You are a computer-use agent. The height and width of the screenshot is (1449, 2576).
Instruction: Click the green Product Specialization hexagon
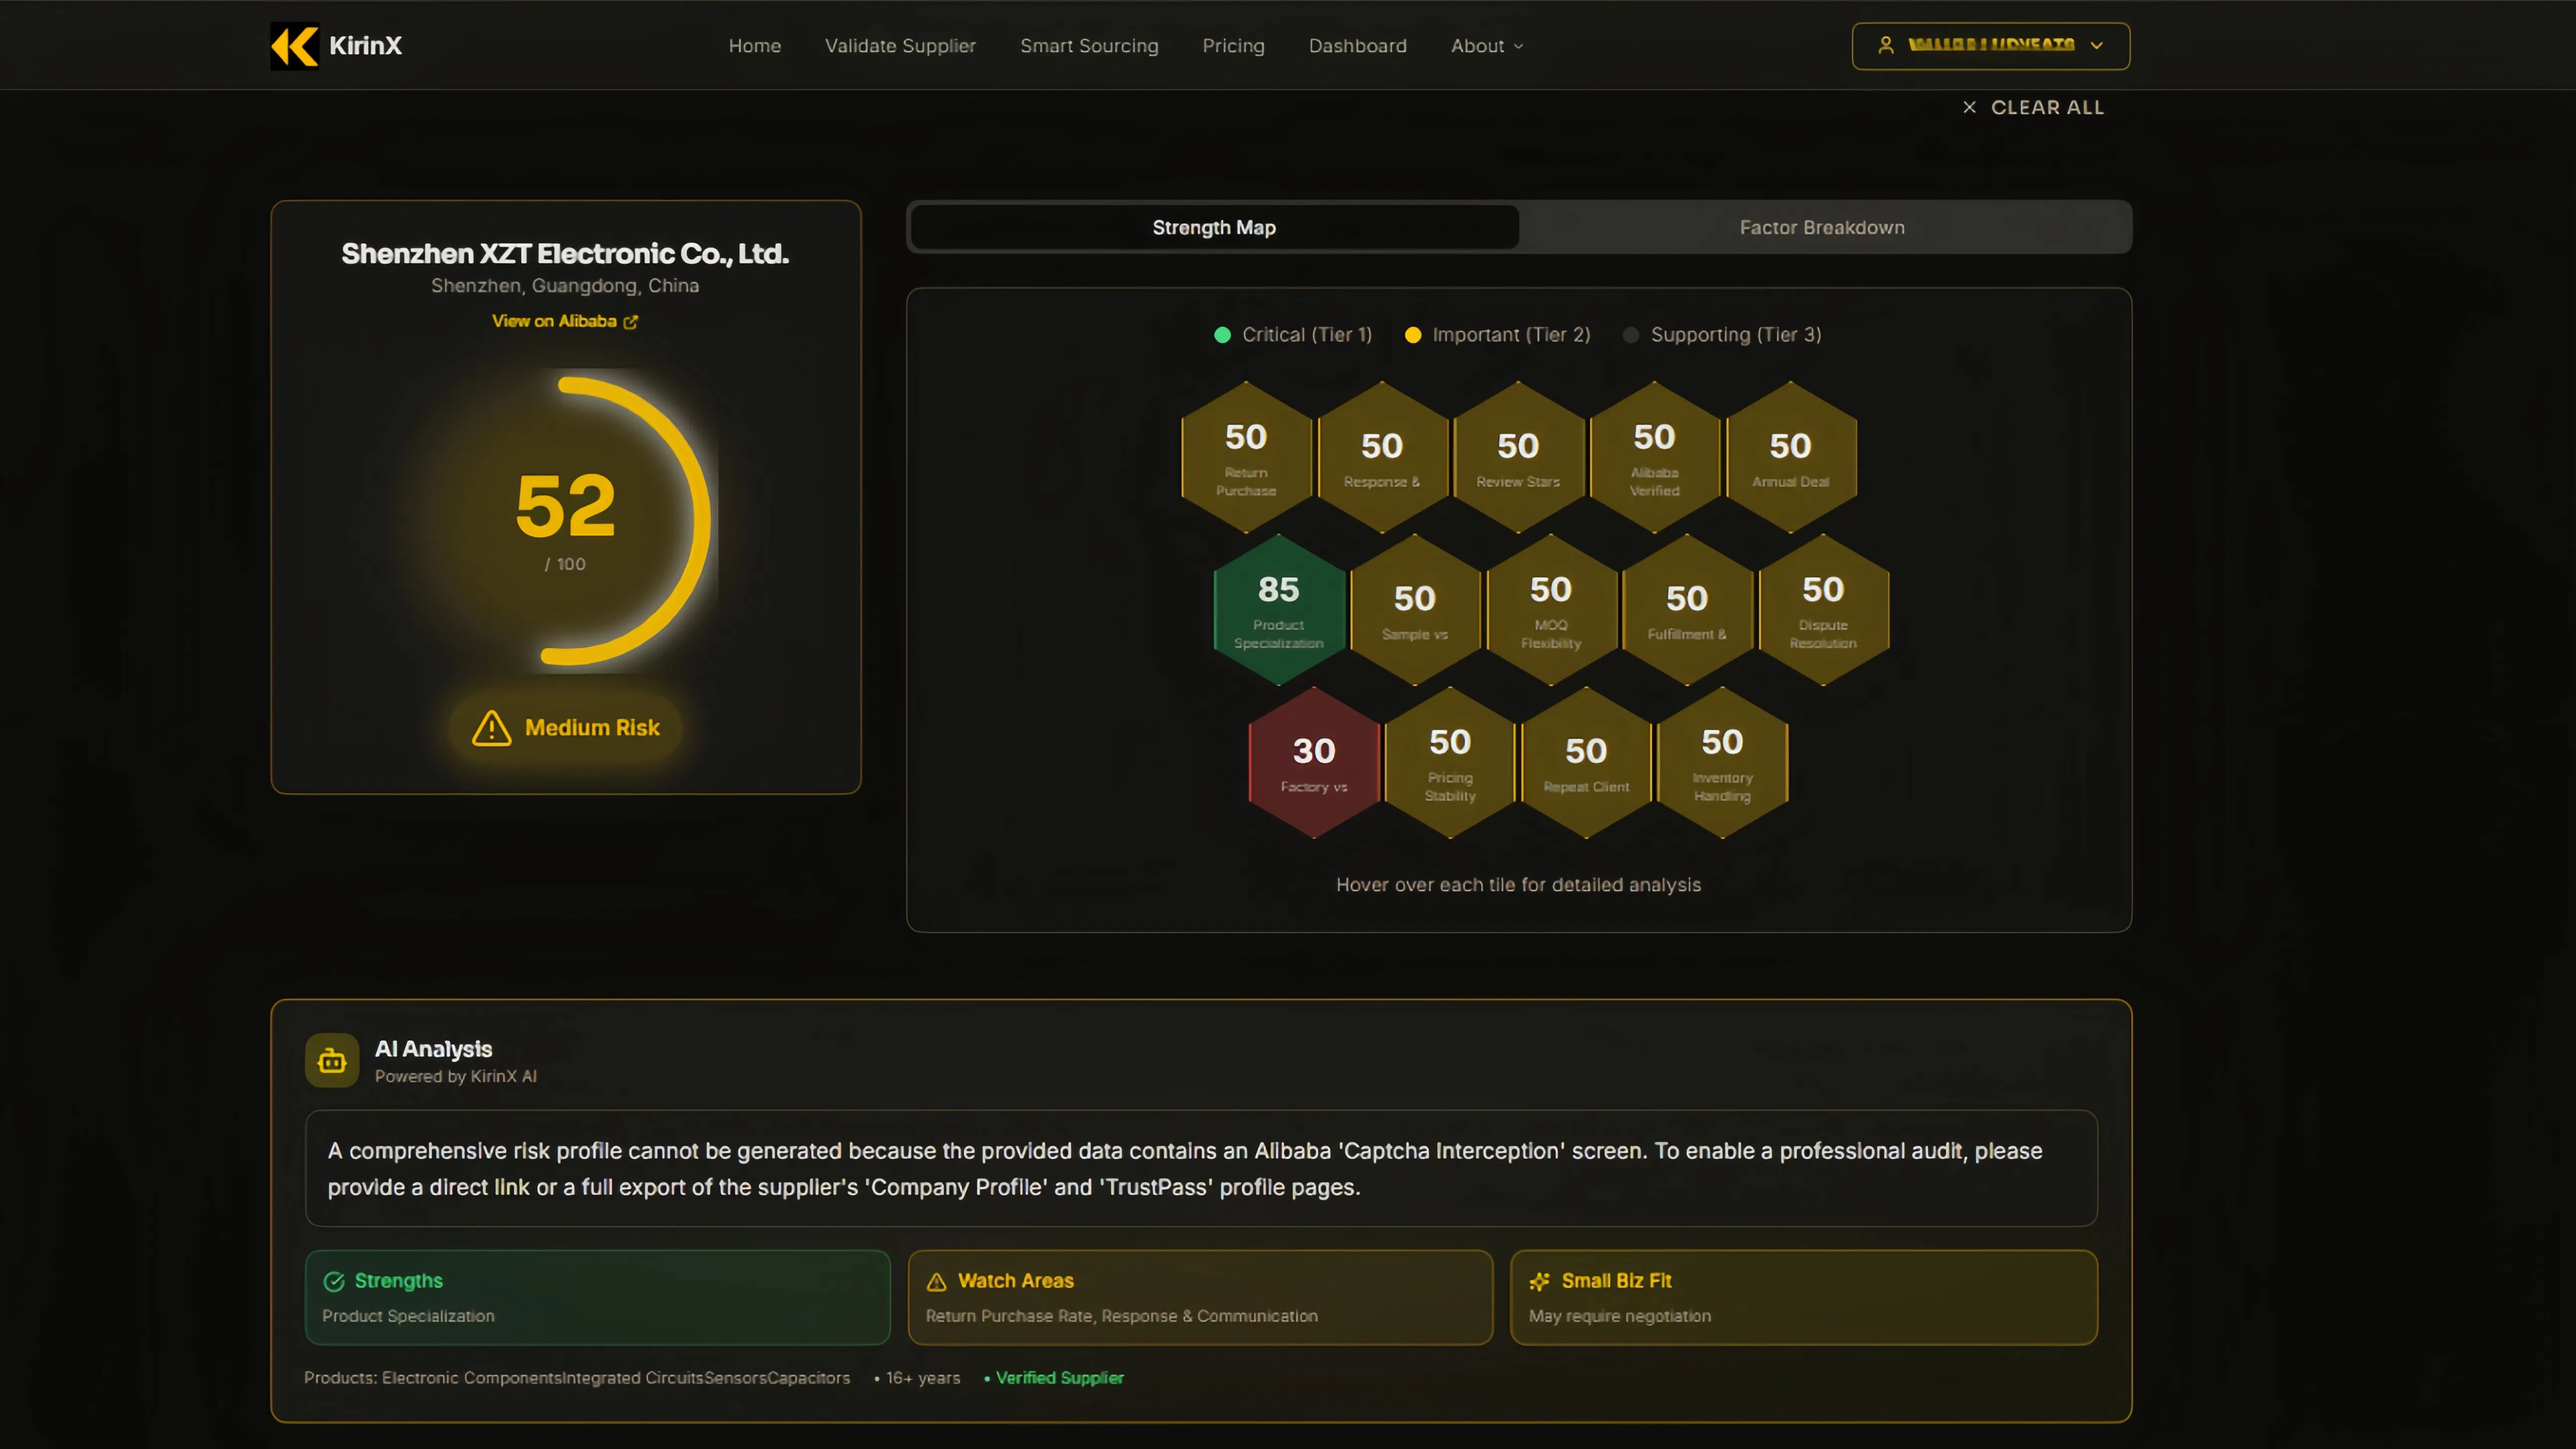coord(1279,610)
